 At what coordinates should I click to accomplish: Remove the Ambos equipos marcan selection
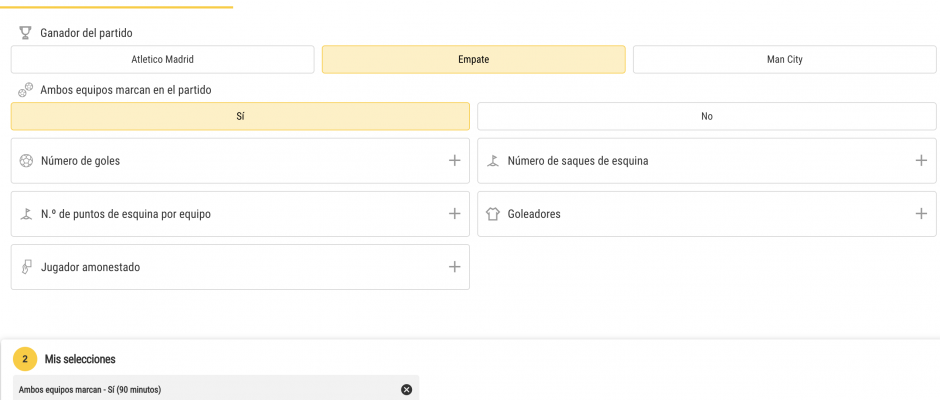point(406,390)
